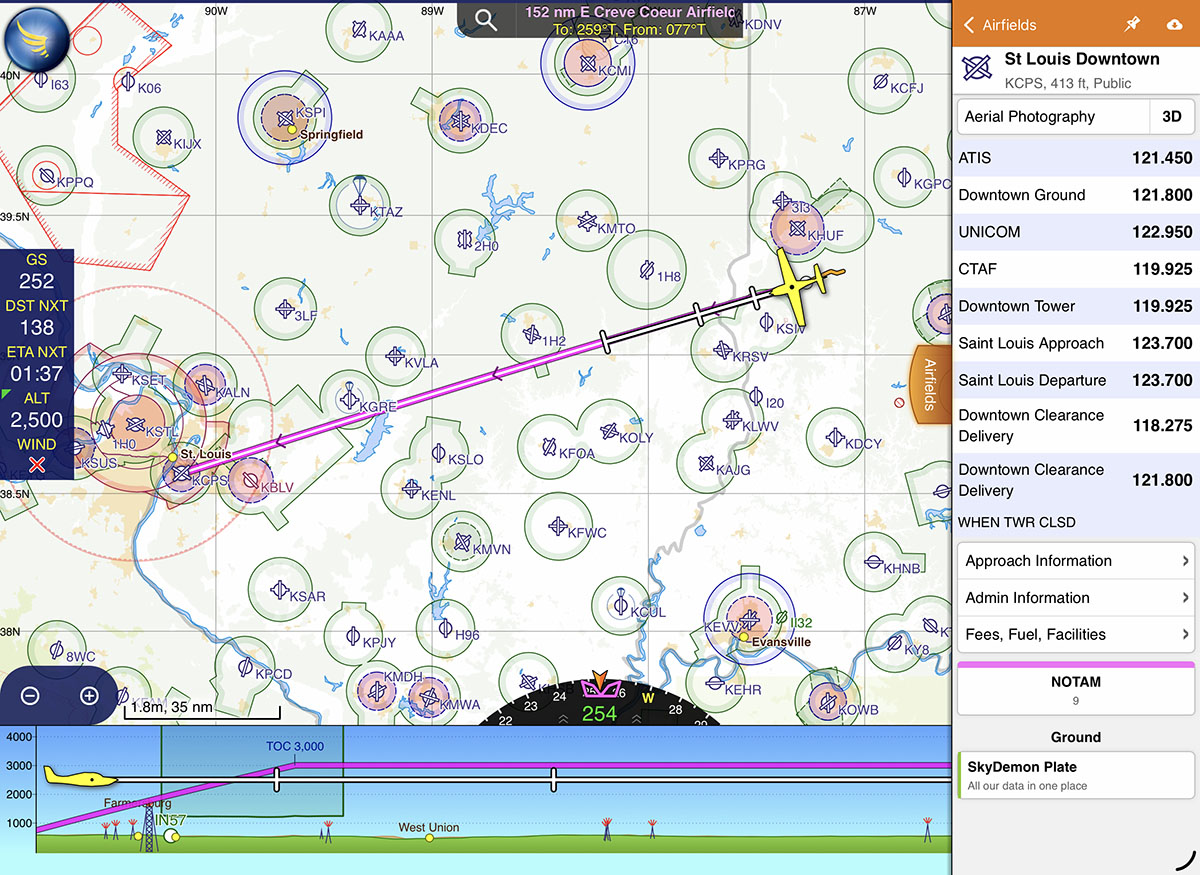Open the SkyDemon main menu logo
1200x875 pixels.
(x=37, y=37)
